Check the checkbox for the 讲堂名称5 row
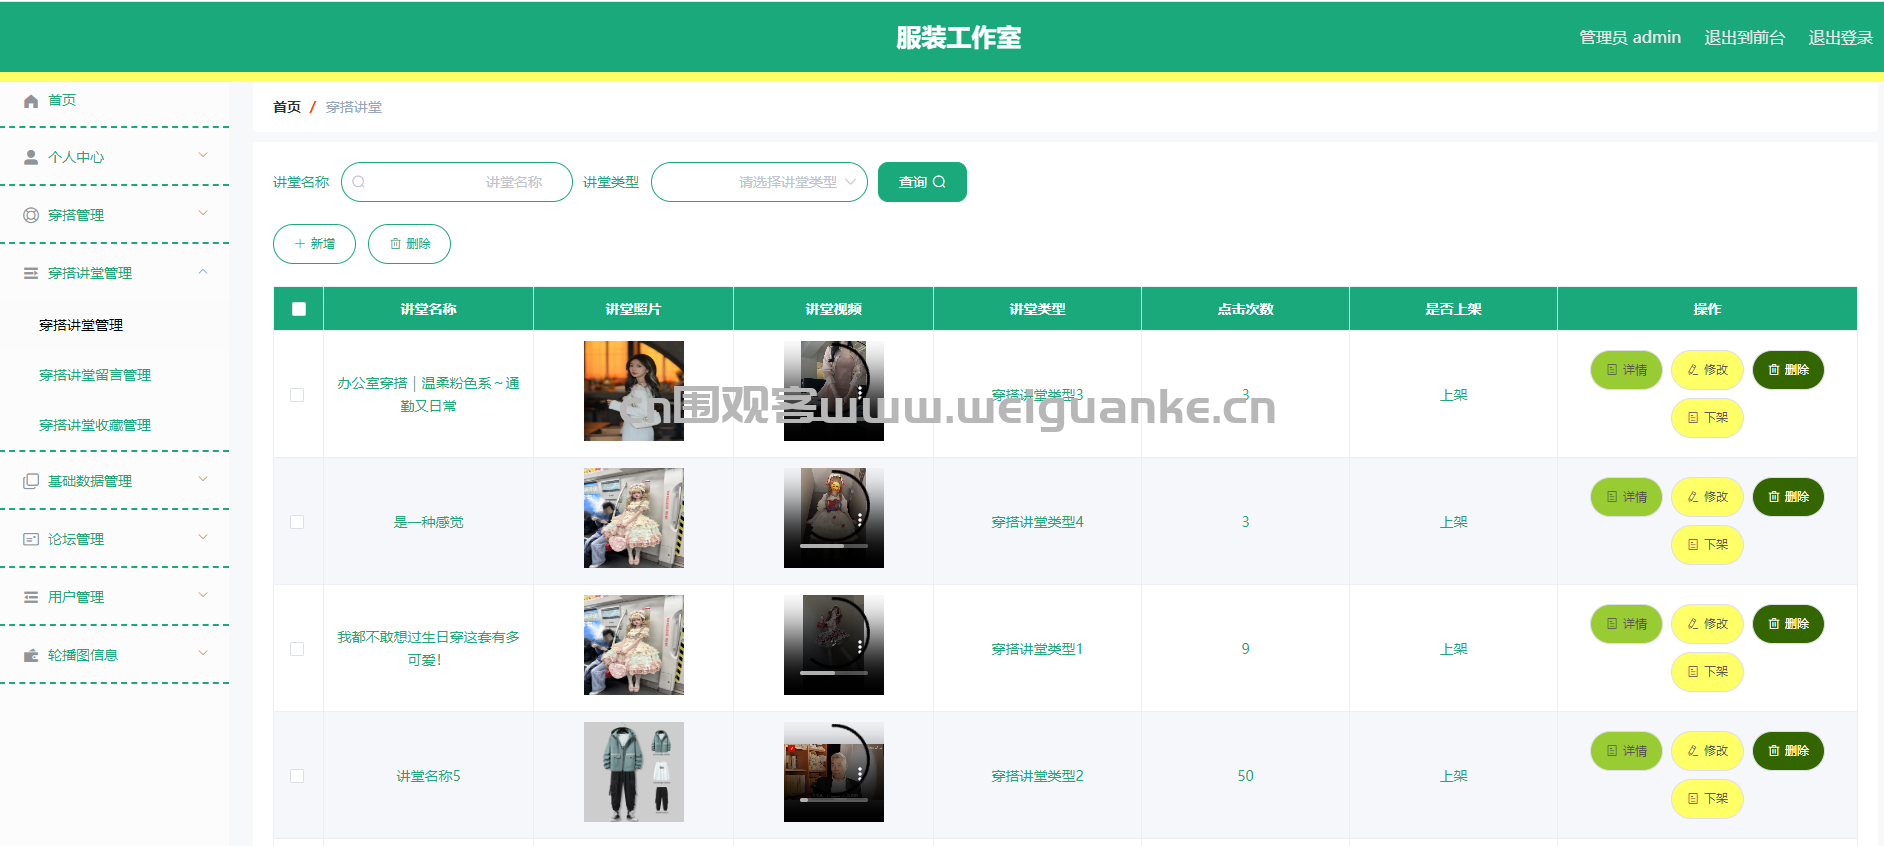Viewport: 1884px width, 846px height. [x=297, y=776]
